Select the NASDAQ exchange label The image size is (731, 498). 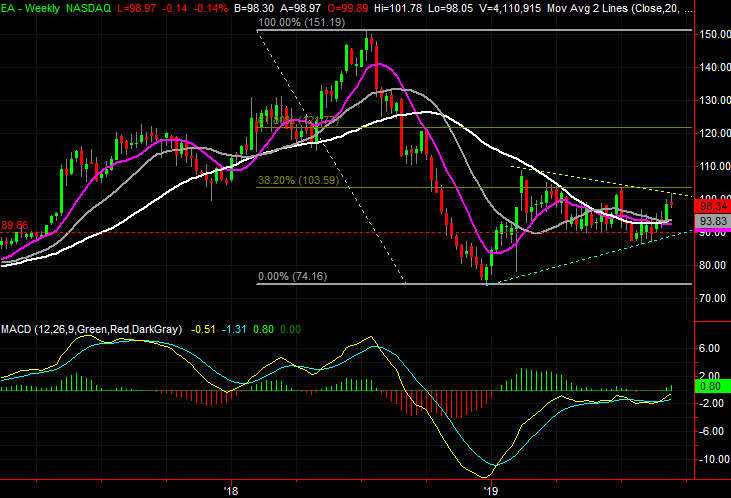[93, 7]
